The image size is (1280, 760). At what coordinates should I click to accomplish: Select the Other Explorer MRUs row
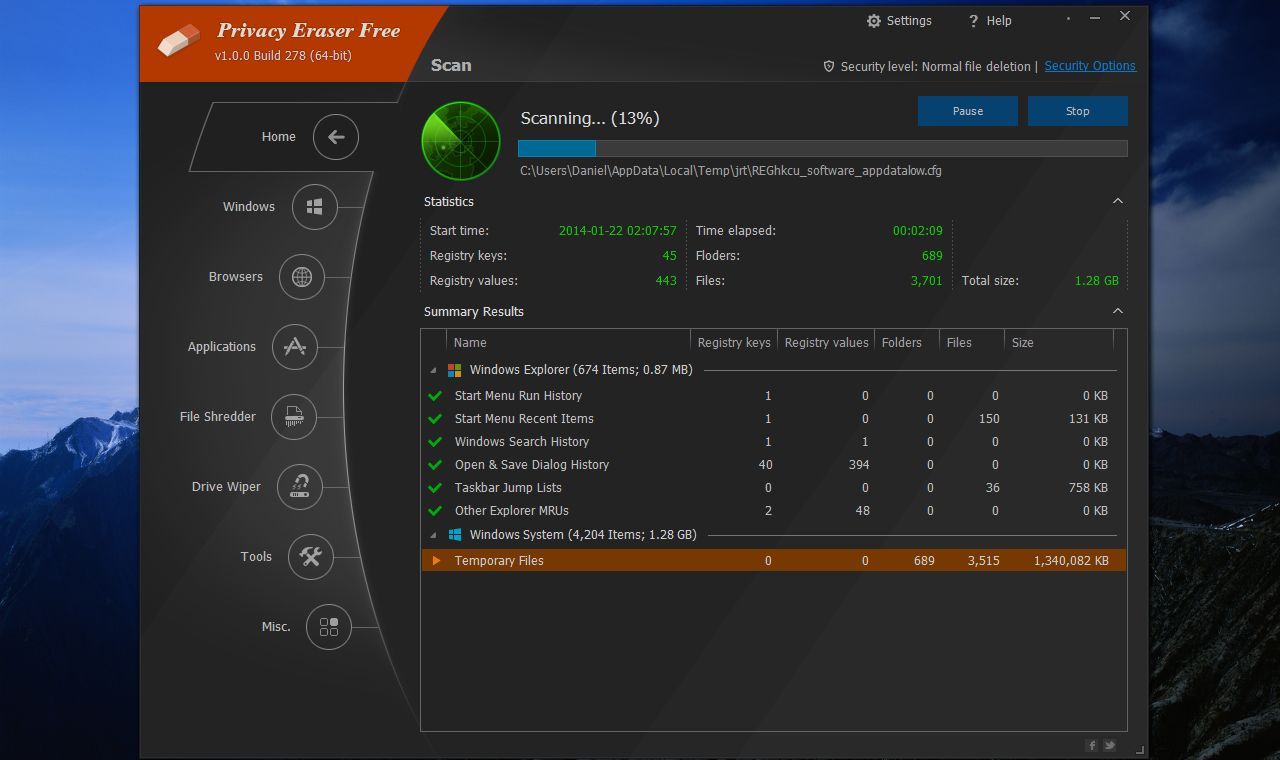[x=774, y=511]
